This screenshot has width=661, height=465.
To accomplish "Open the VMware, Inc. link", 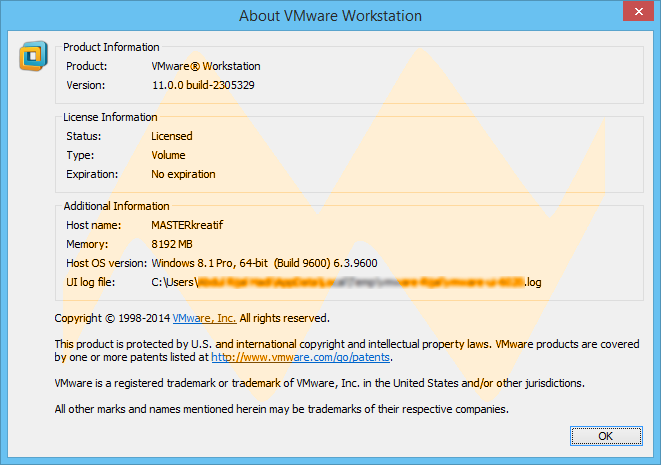I will click(x=204, y=318).
